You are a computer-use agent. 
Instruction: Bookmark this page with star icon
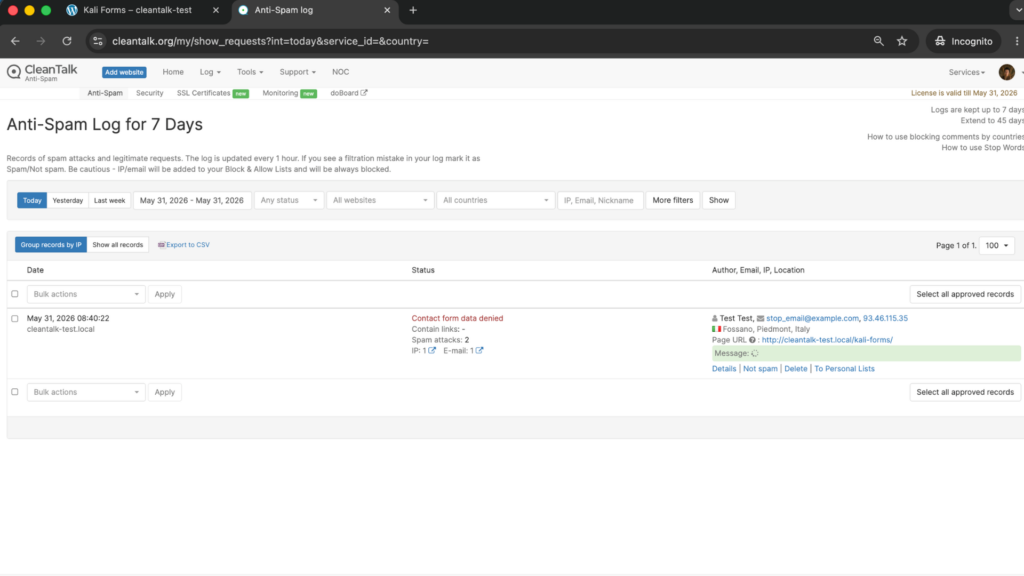[x=902, y=41]
